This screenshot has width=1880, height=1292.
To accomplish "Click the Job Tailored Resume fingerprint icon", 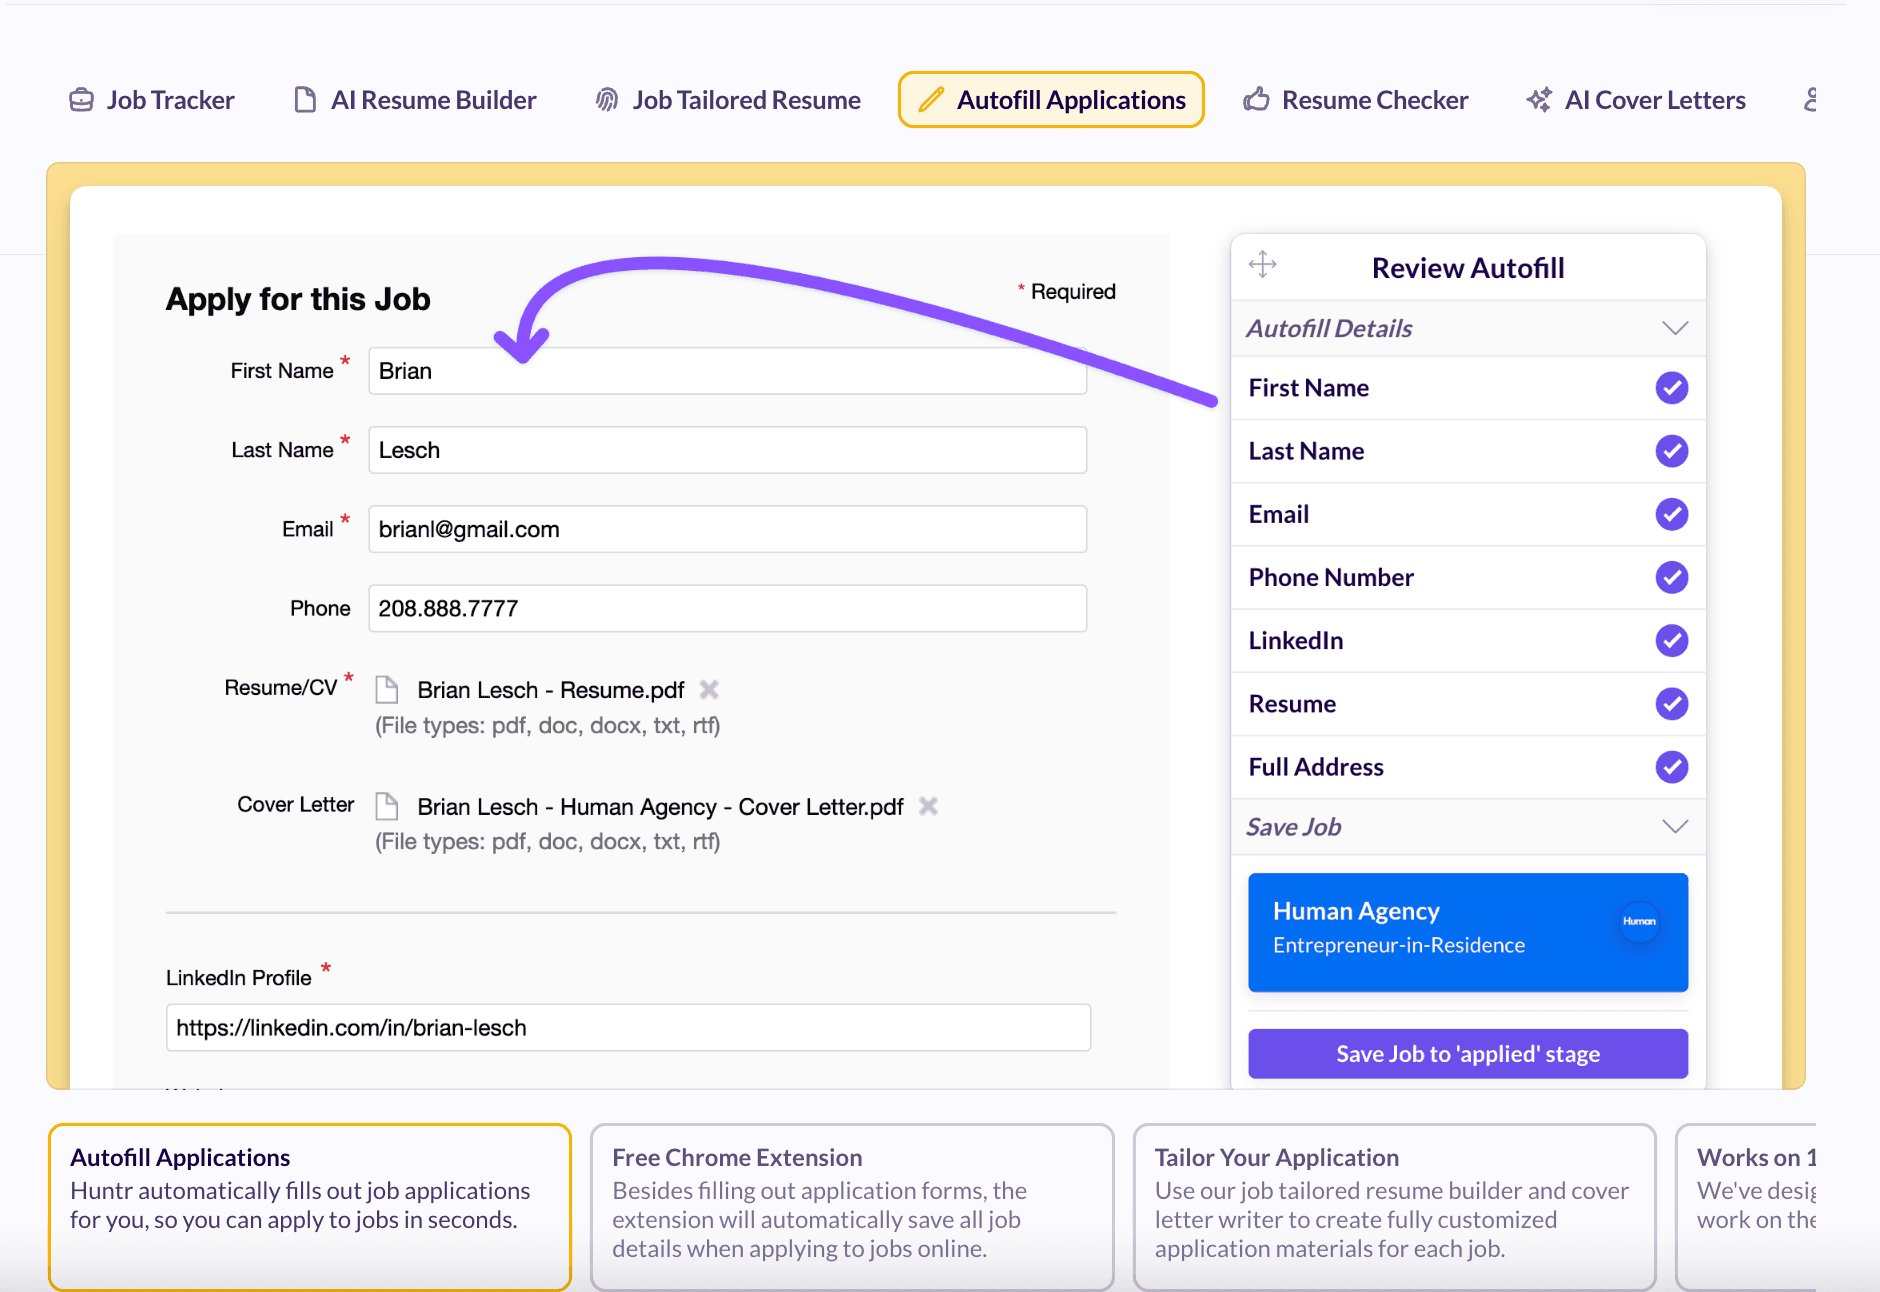I will click(607, 100).
